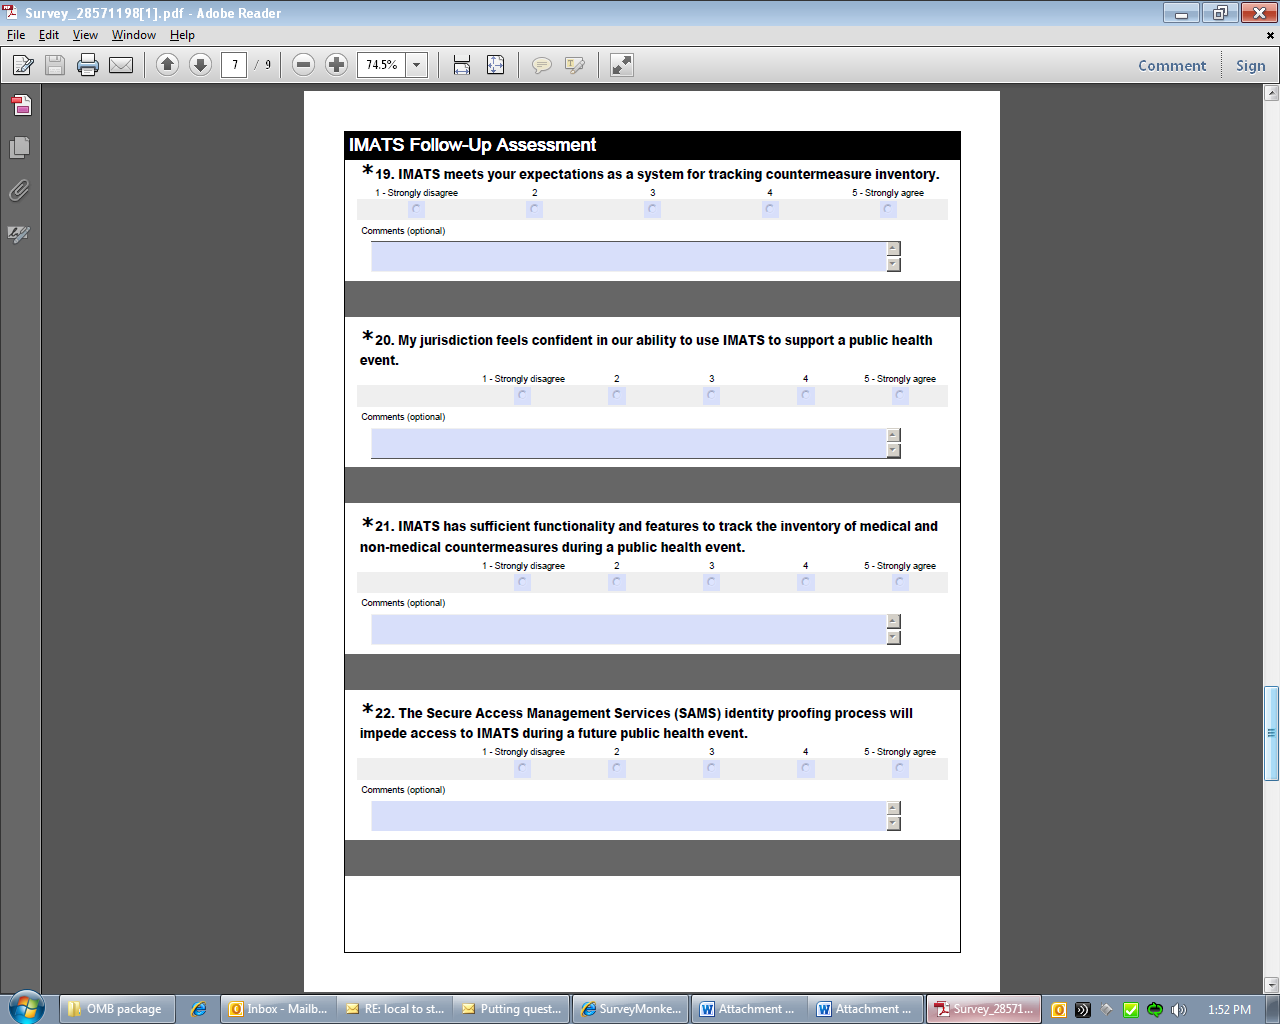This screenshot has width=1280, height=1024.
Task: Click scroll up arrow in question 22 comments
Action: tap(894, 808)
